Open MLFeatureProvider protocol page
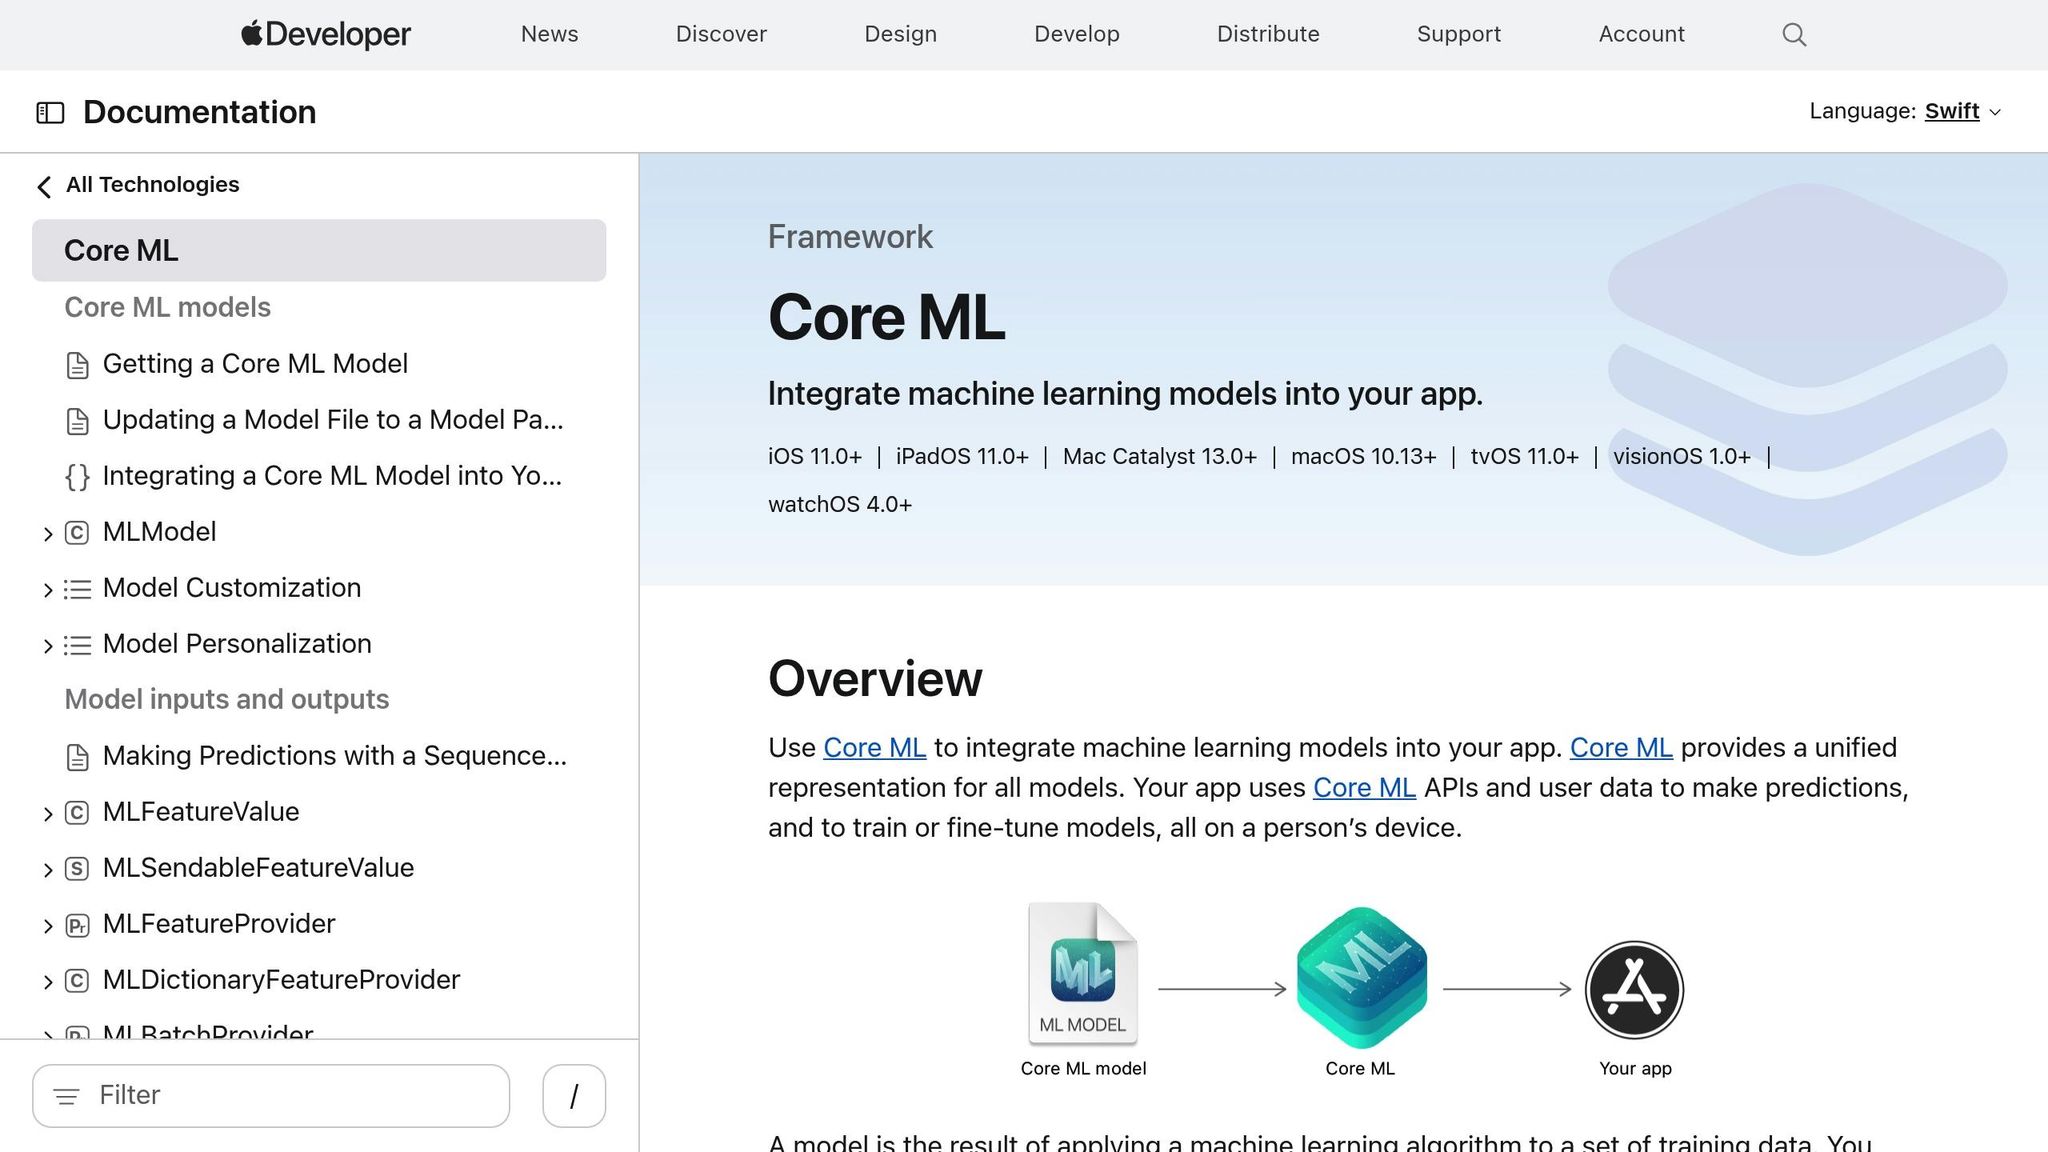This screenshot has height=1152, width=2048. 219,924
